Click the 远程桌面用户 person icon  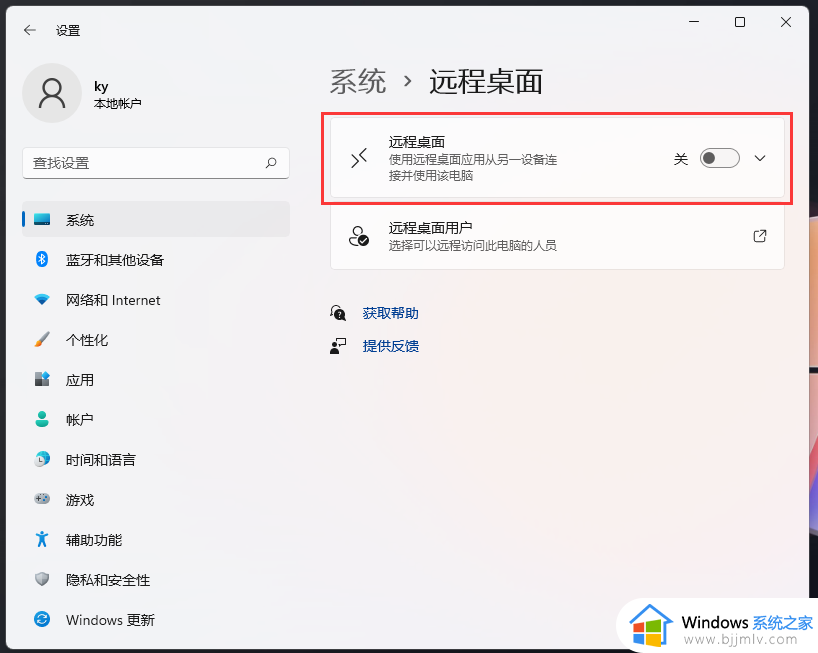[359, 236]
